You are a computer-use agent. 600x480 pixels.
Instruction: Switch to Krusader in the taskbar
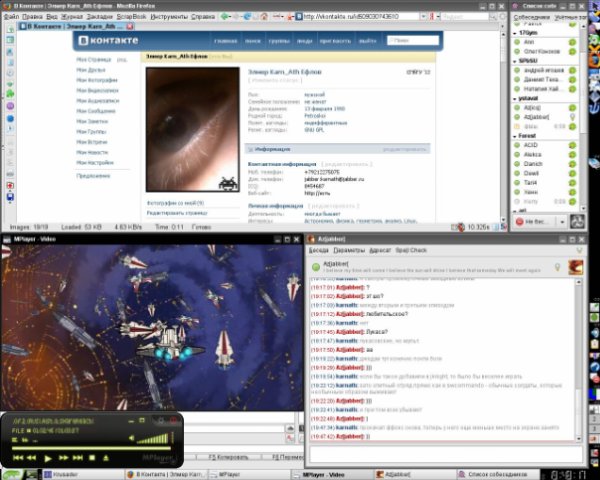61,475
